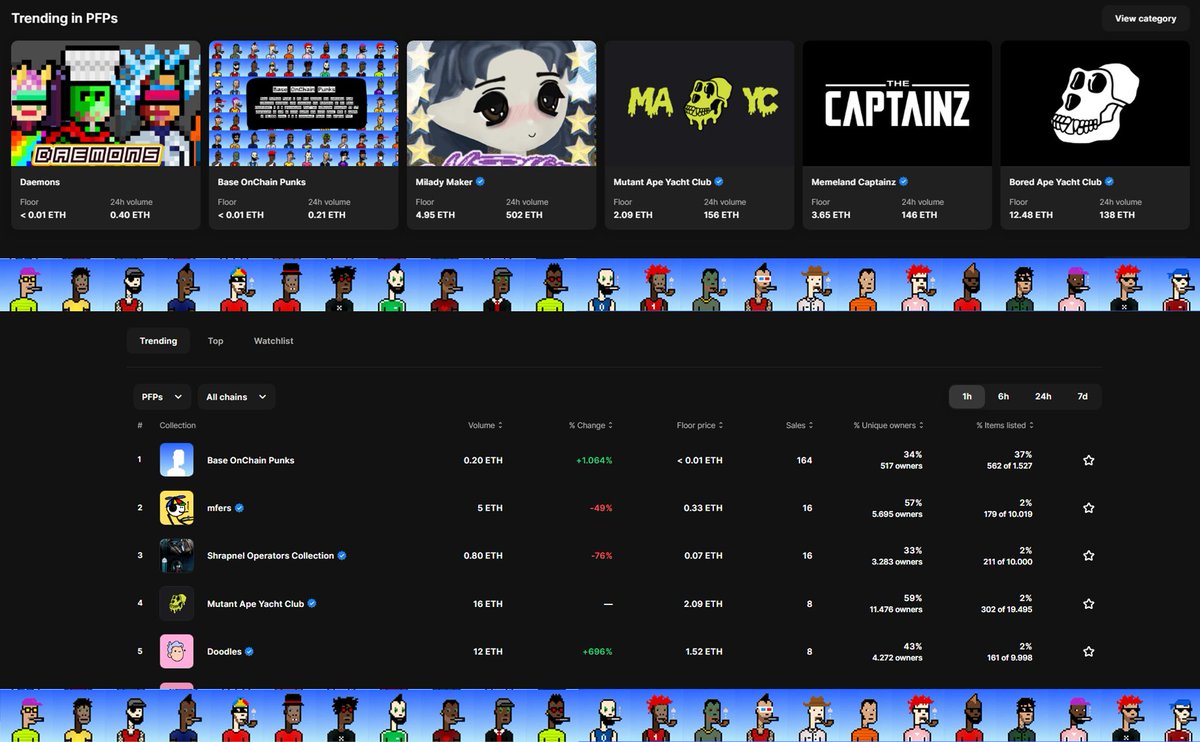This screenshot has height=742, width=1200.
Task: Click verified badge on Mutant Ape Yacht Club card
Action: 720,182
